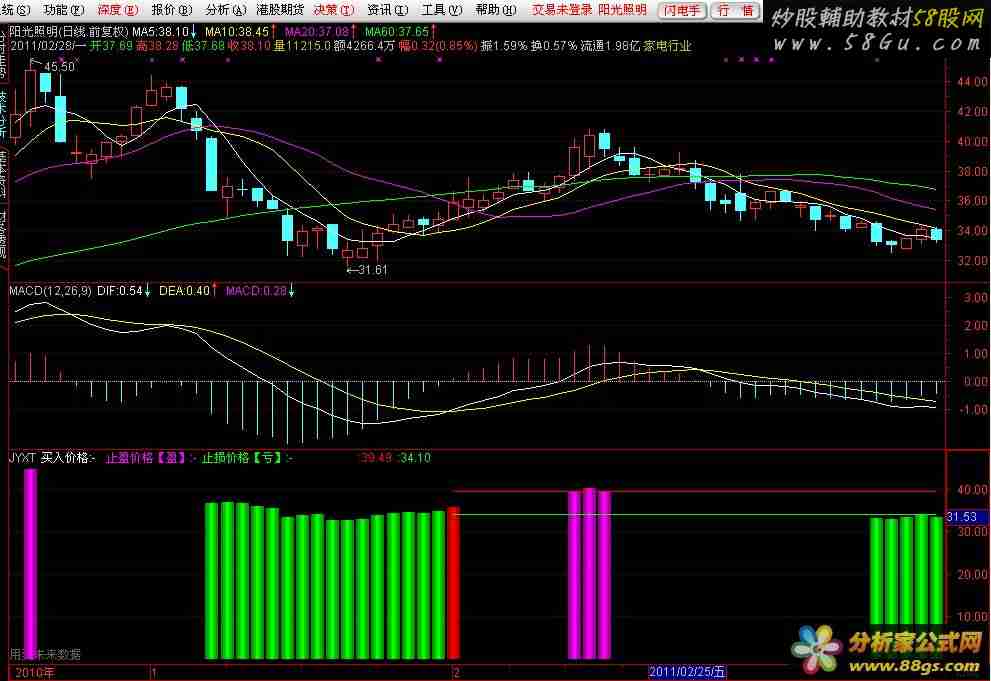
Task: Click the volume value 量11215.0
Action: (302, 46)
